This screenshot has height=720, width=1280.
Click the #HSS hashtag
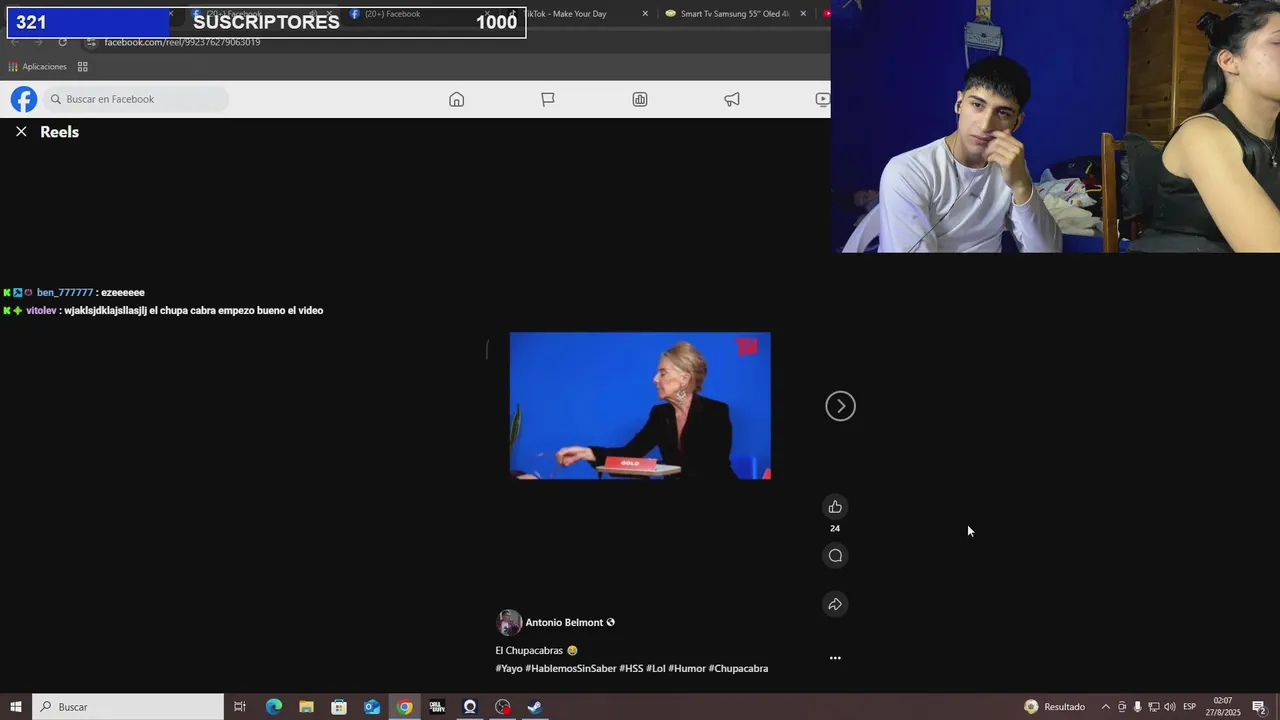[631, 668]
